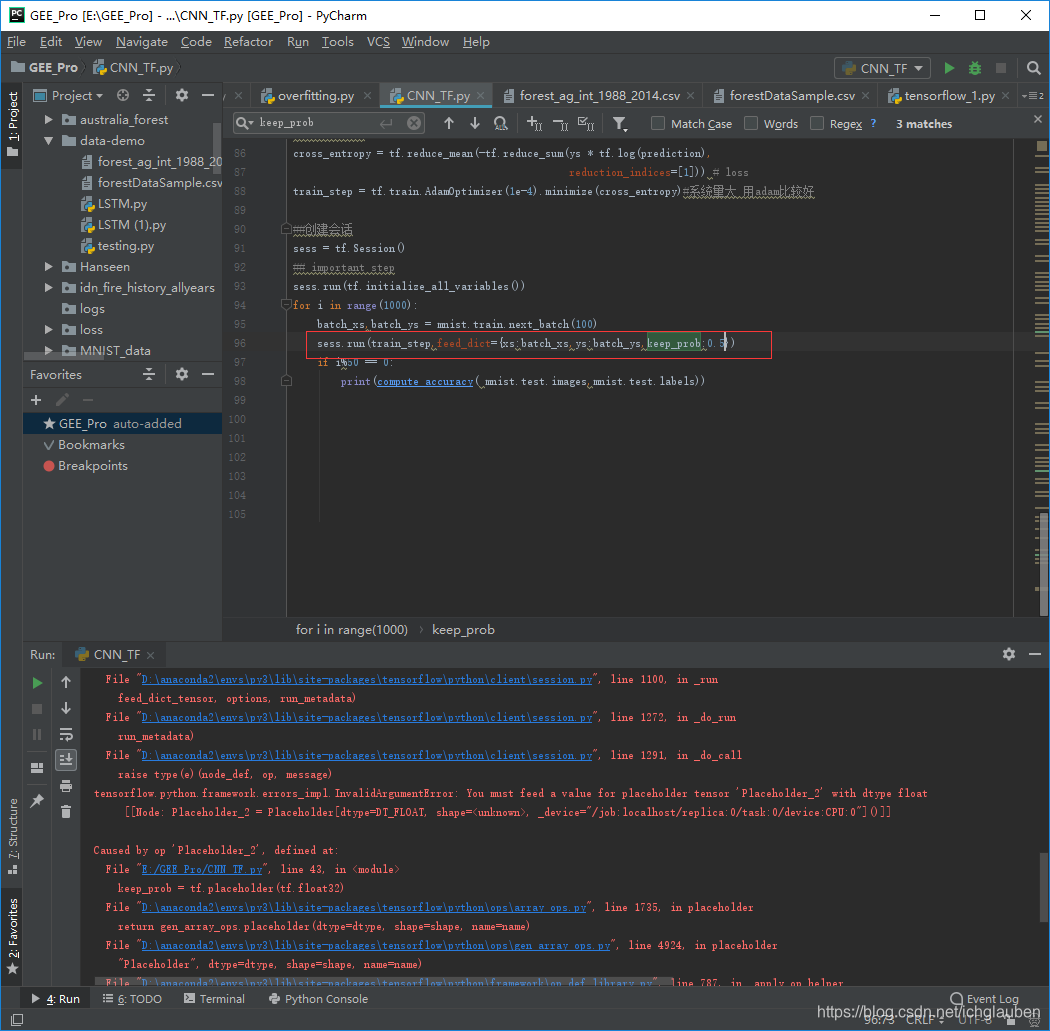Open the Event Log
Viewport: 1050px width, 1031px height.
(984, 999)
